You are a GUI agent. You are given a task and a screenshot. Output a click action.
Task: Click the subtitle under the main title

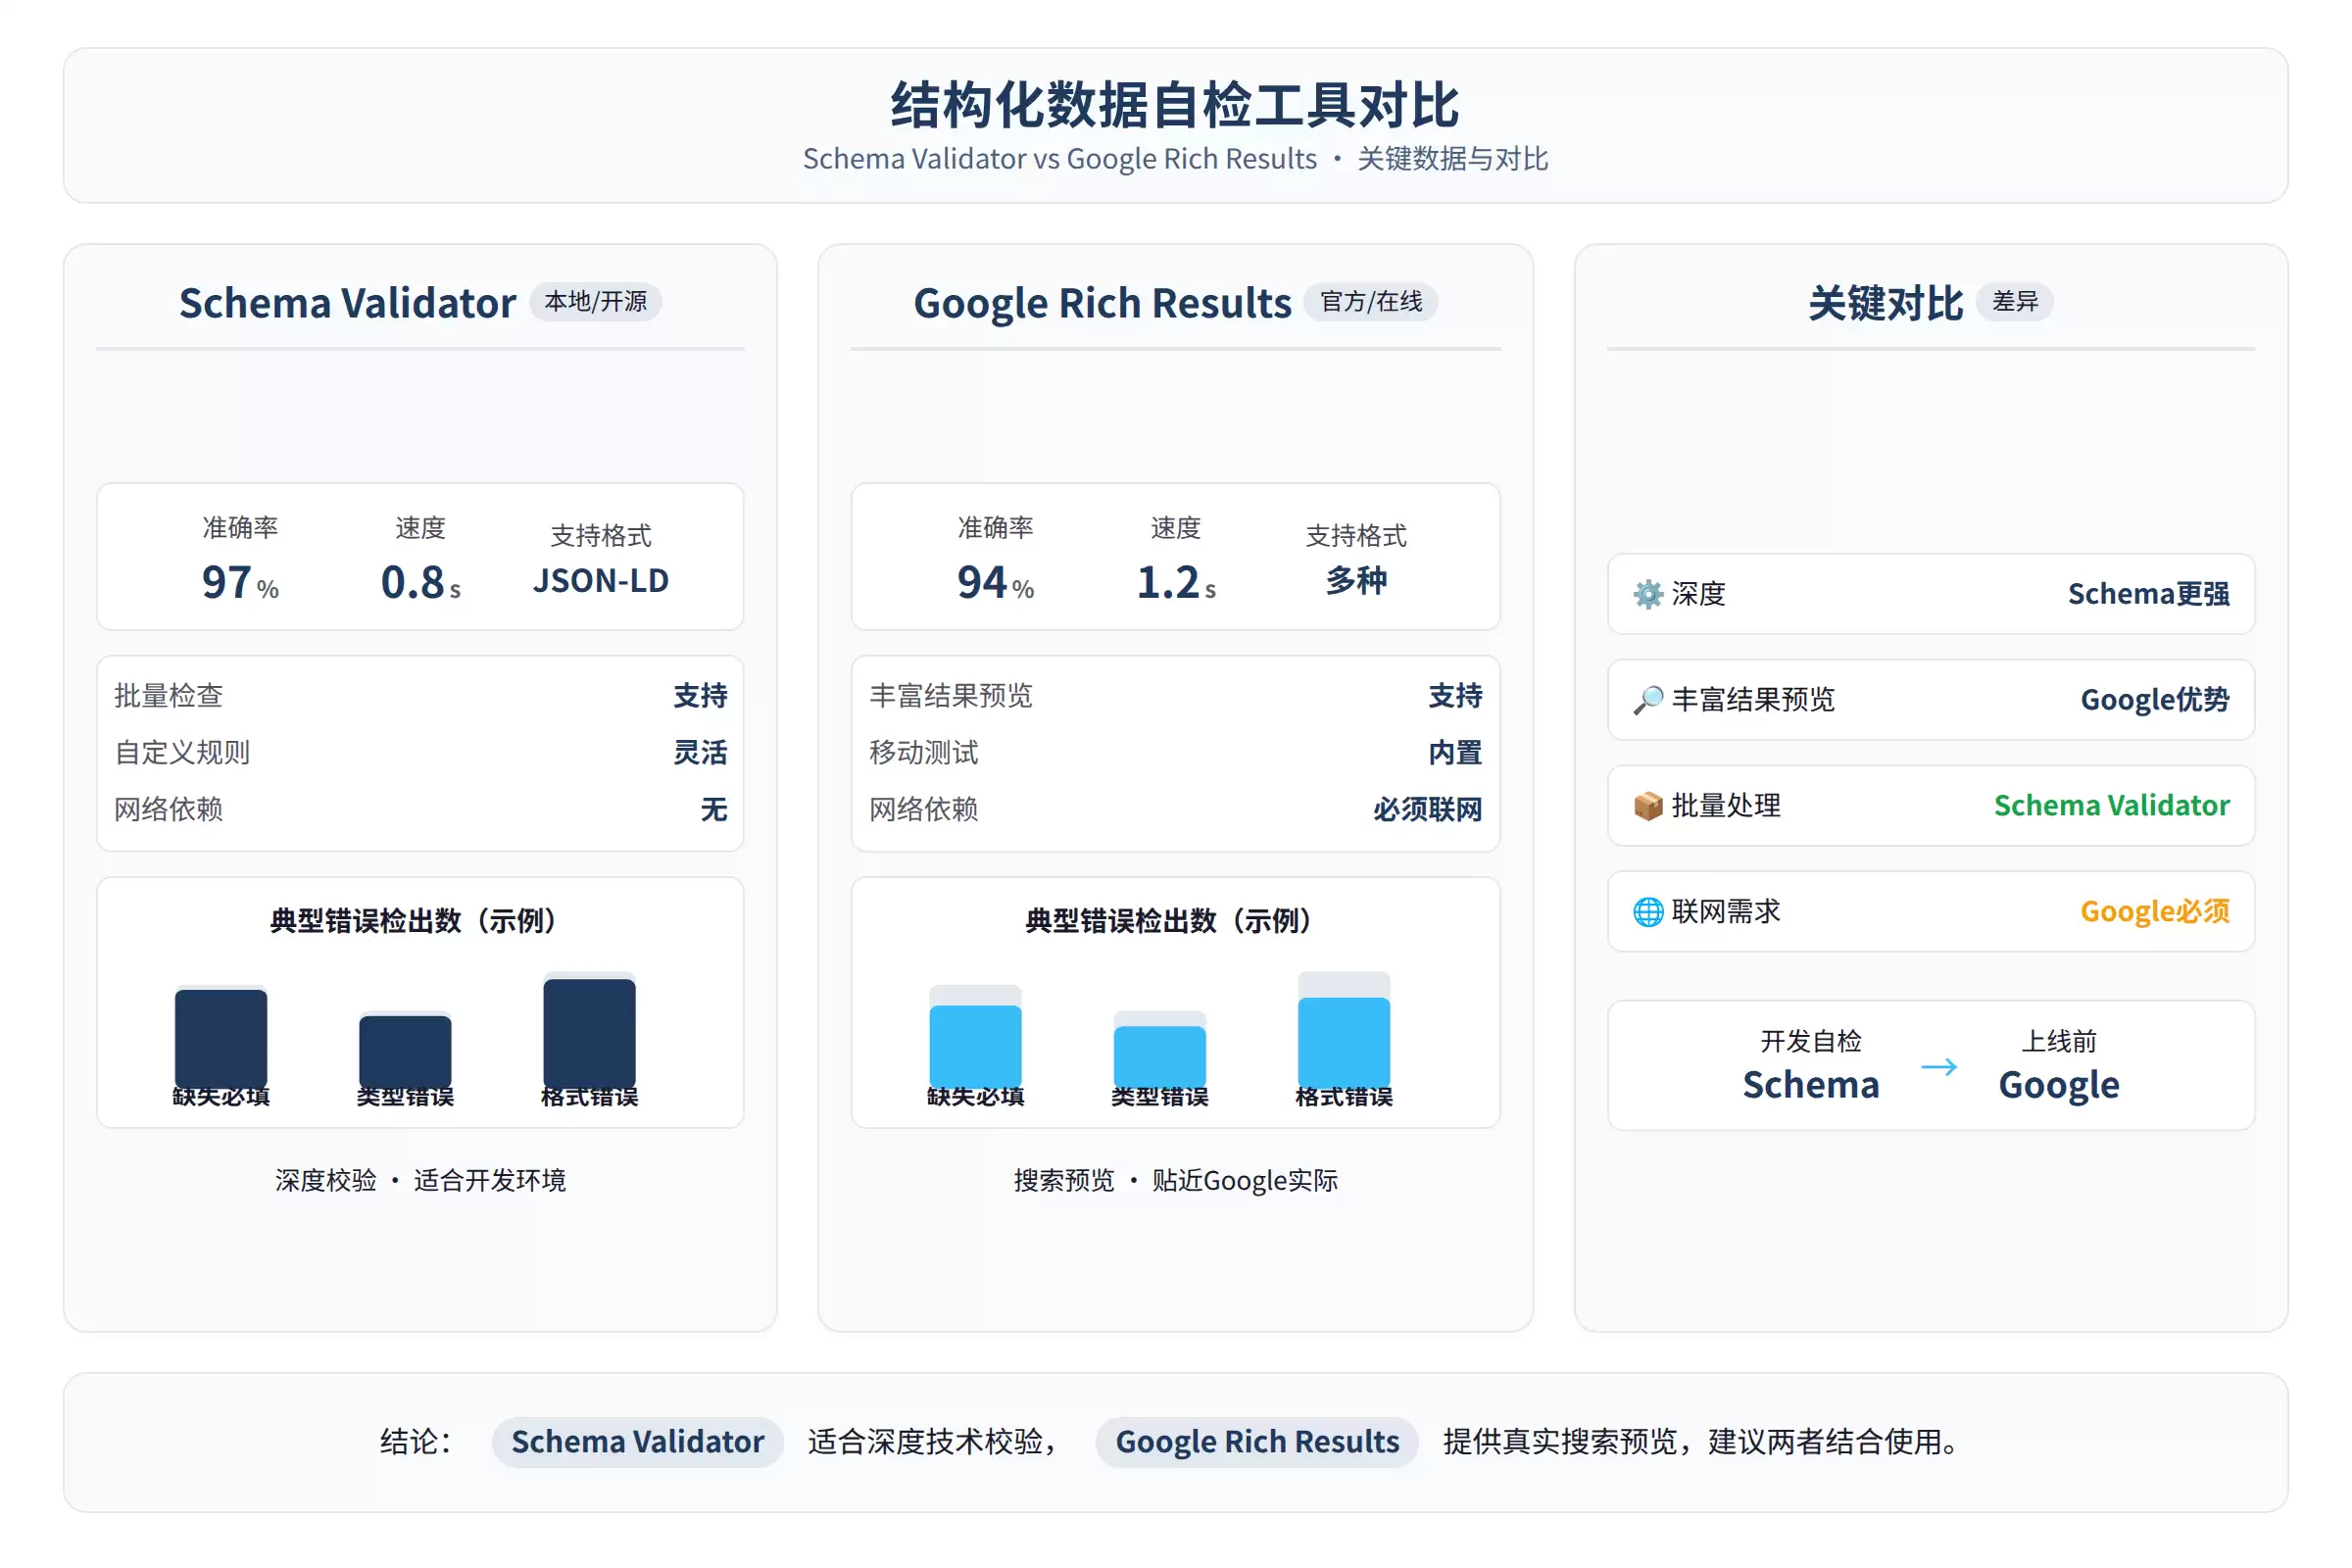(1175, 159)
